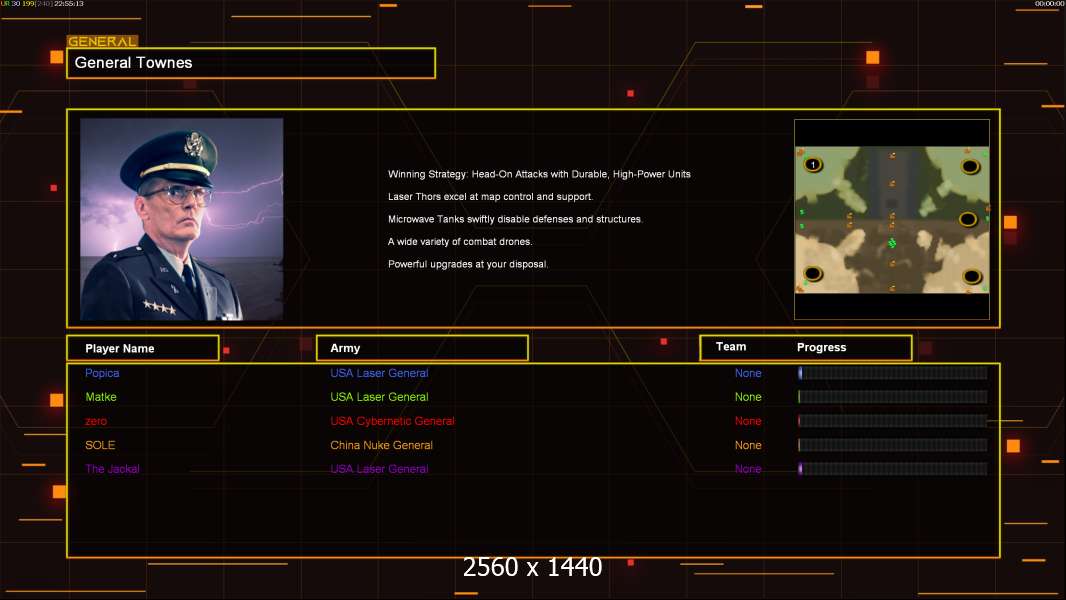Click Matke's loading progress bar
1066x600 pixels.
click(x=893, y=397)
